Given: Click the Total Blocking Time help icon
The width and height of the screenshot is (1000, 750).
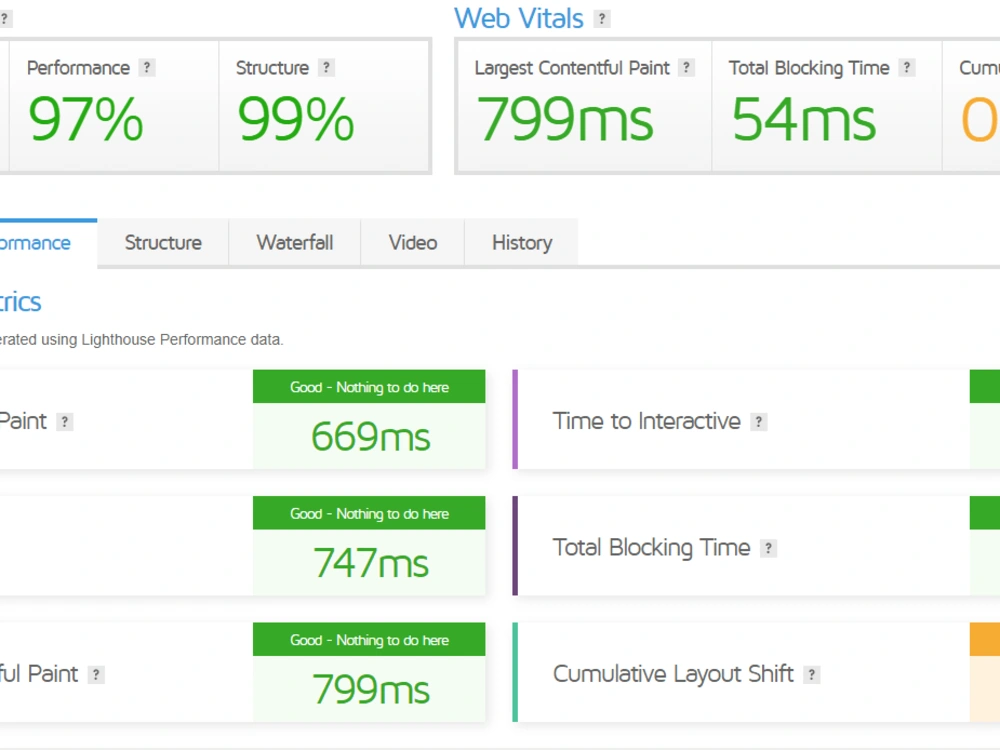Looking at the screenshot, I should pos(907,67).
